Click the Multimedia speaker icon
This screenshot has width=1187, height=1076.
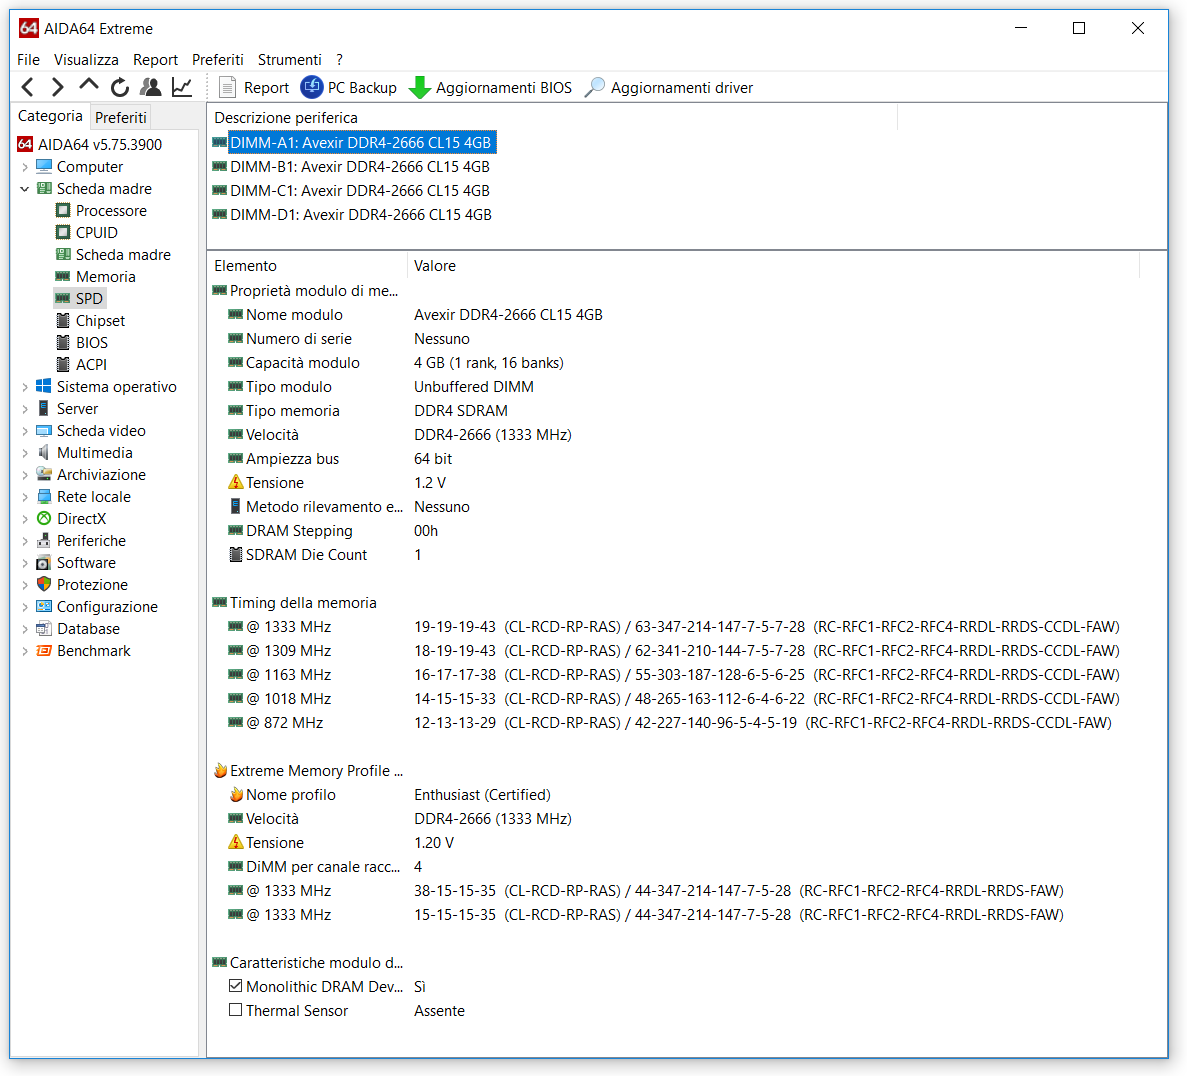[x=44, y=452]
